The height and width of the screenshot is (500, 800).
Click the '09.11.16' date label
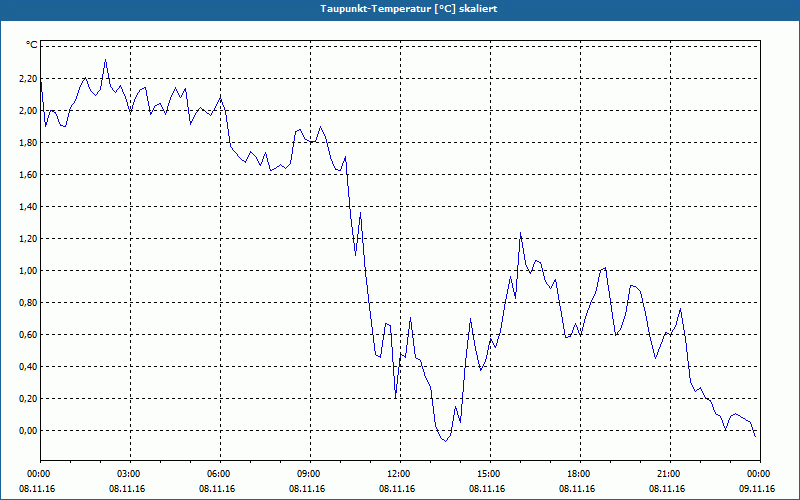[x=757, y=489]
